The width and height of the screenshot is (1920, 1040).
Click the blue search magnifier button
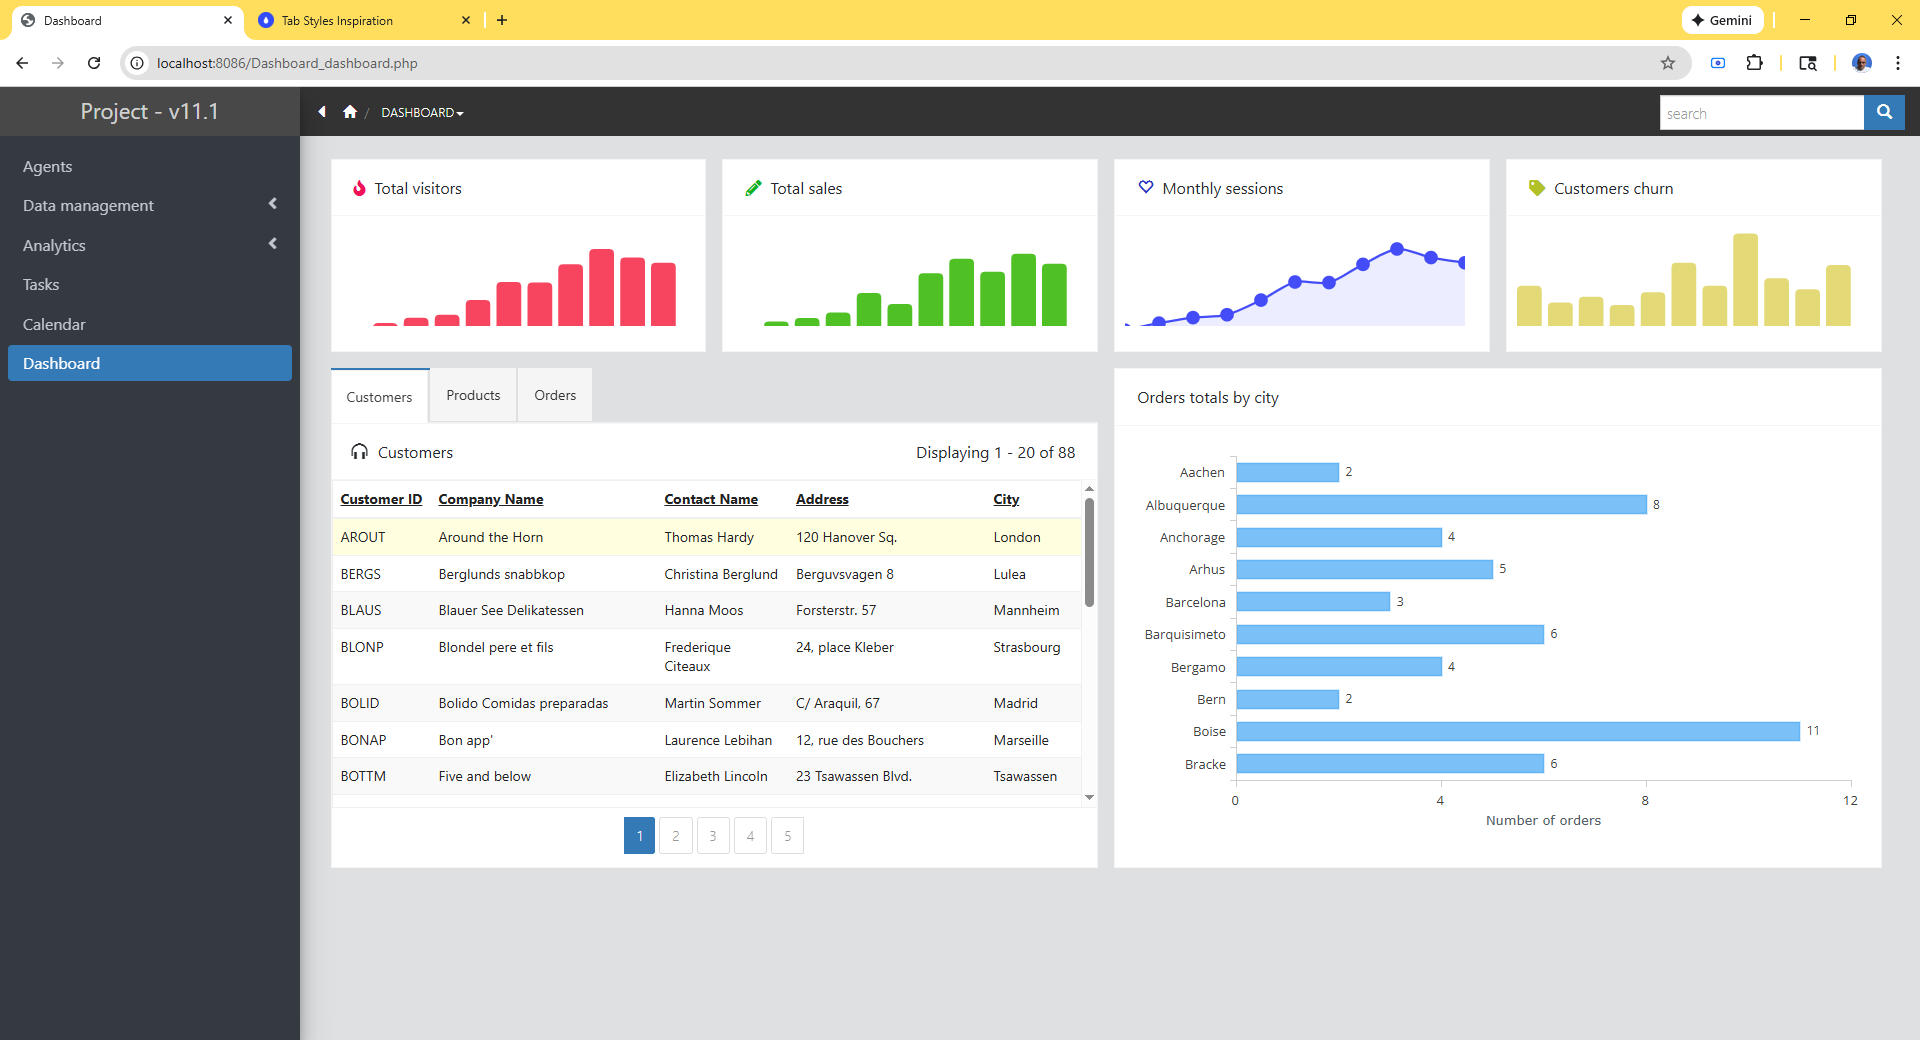pos(1884,113)
